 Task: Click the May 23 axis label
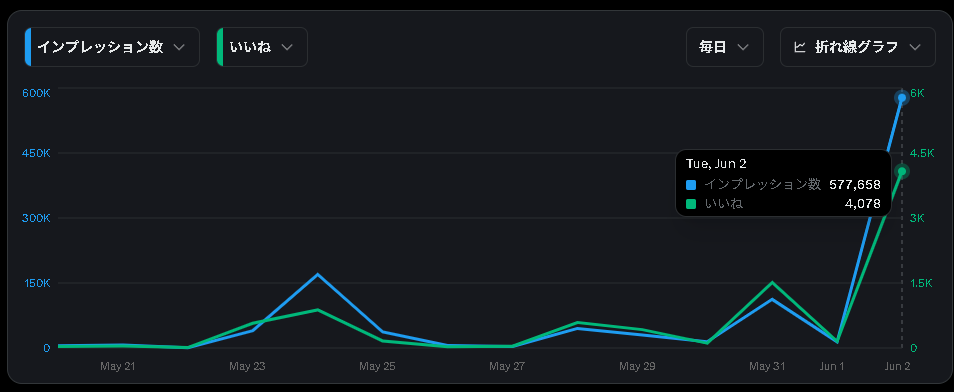point(247,366)
